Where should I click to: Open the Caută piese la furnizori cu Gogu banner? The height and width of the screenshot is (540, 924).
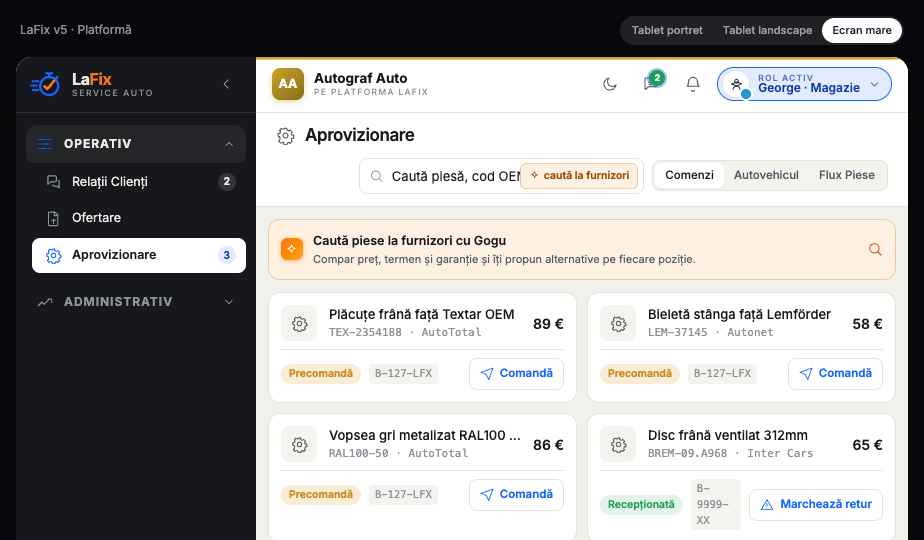coord(582,249)
